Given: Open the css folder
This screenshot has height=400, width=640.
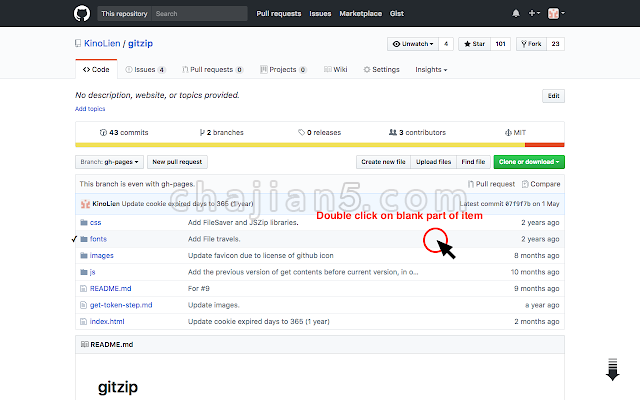Looking at the screenshot, I should click(96, 222).
